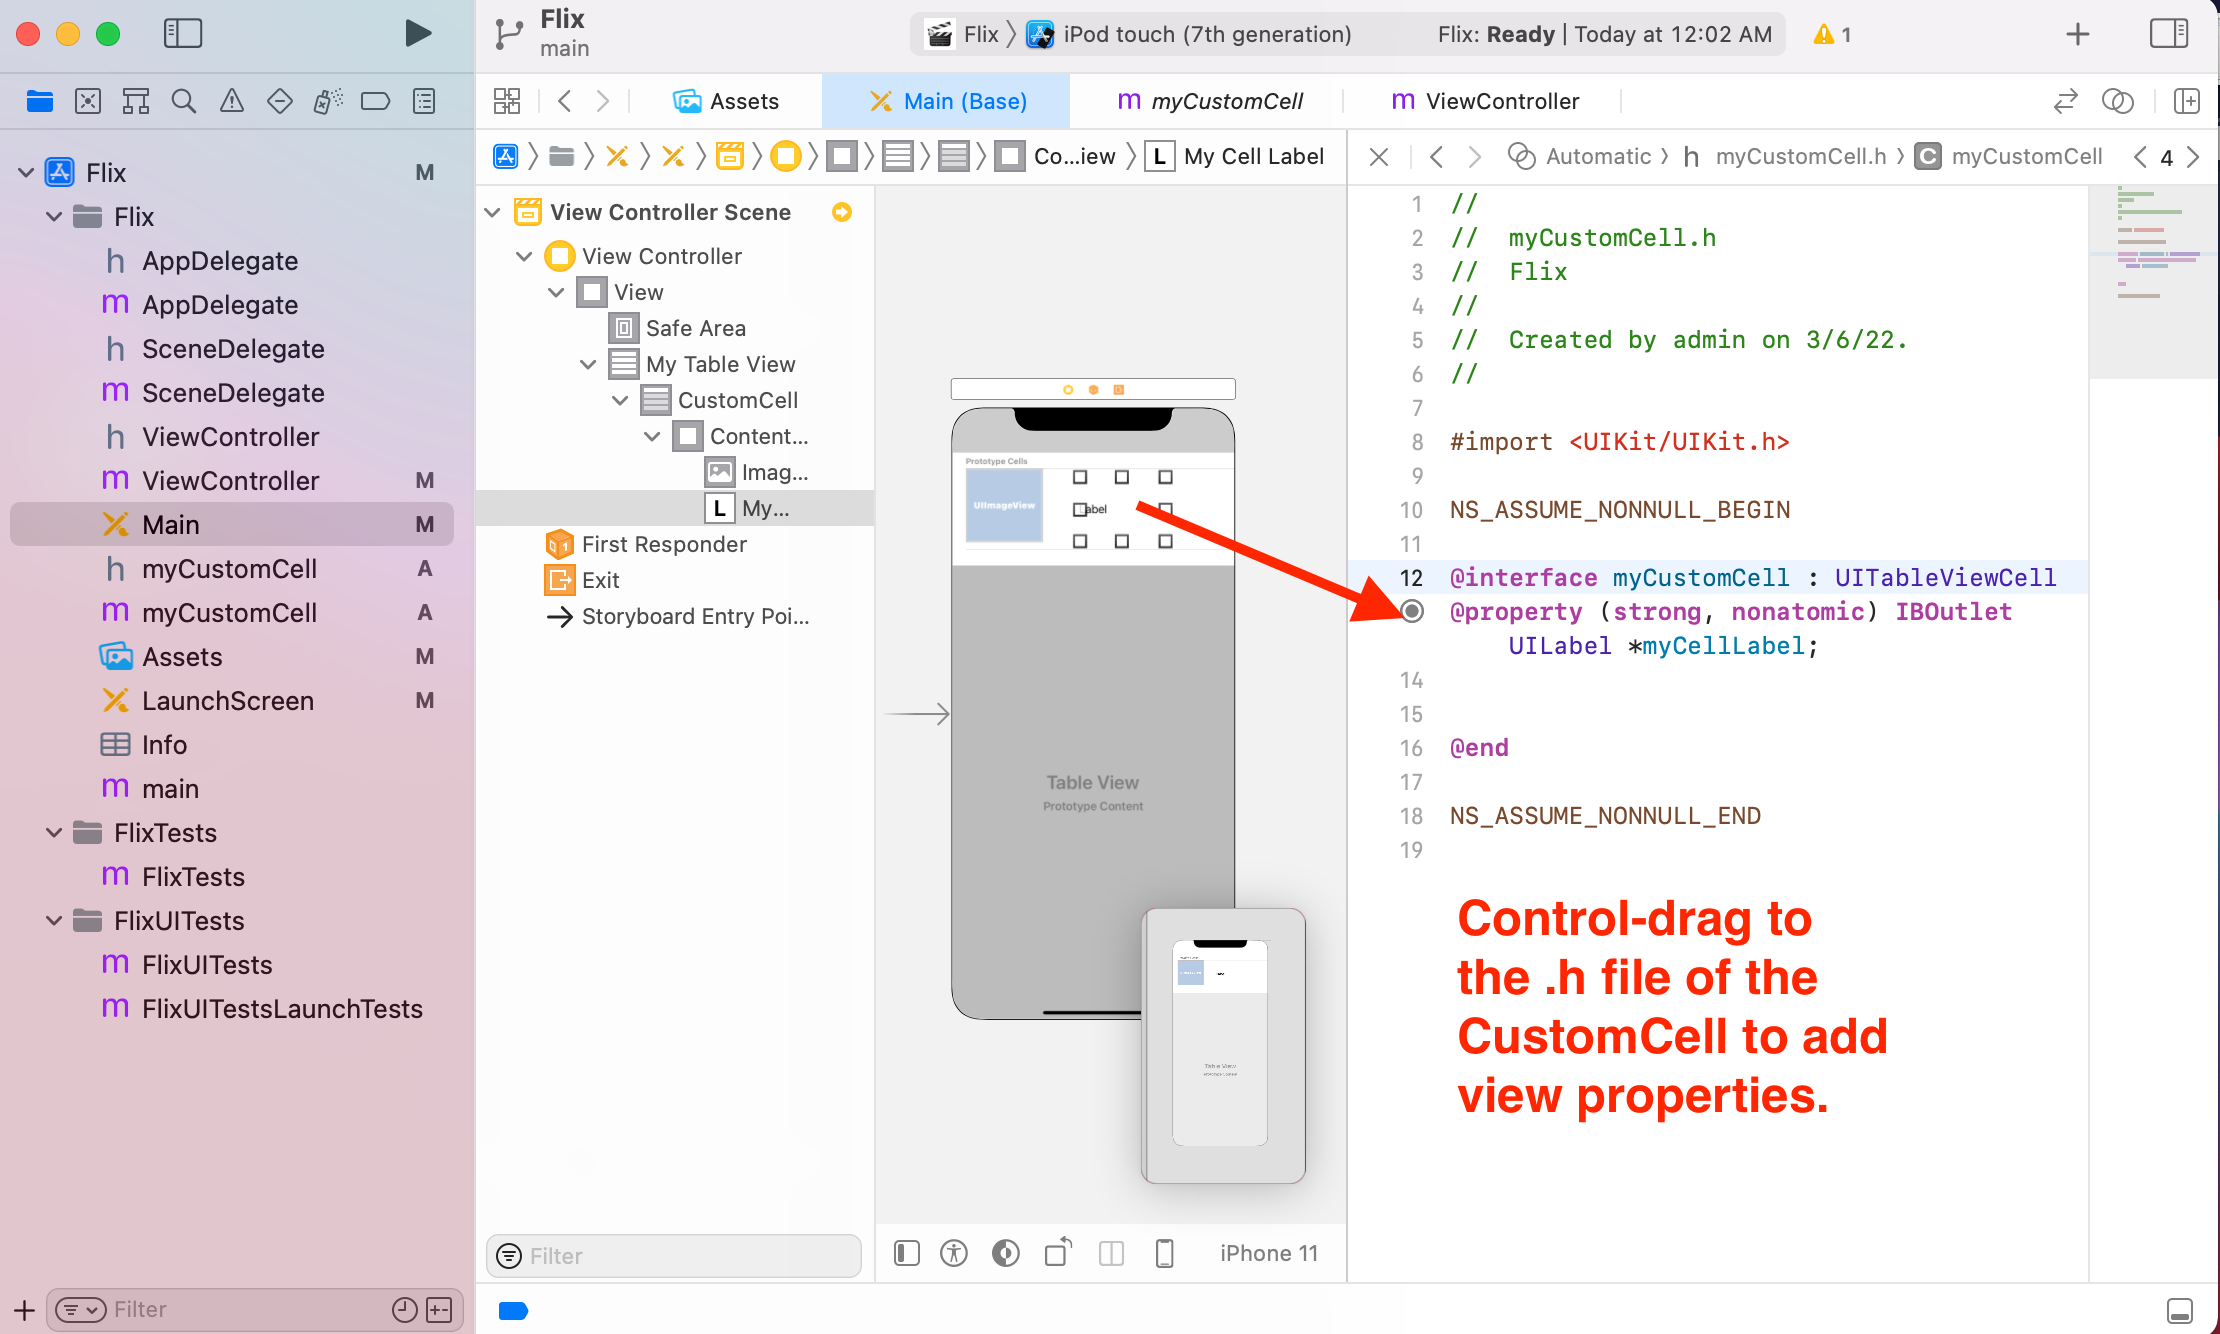Collapse the Flix group folder
Viewport: 2220px width, 1334px height.
55,217
